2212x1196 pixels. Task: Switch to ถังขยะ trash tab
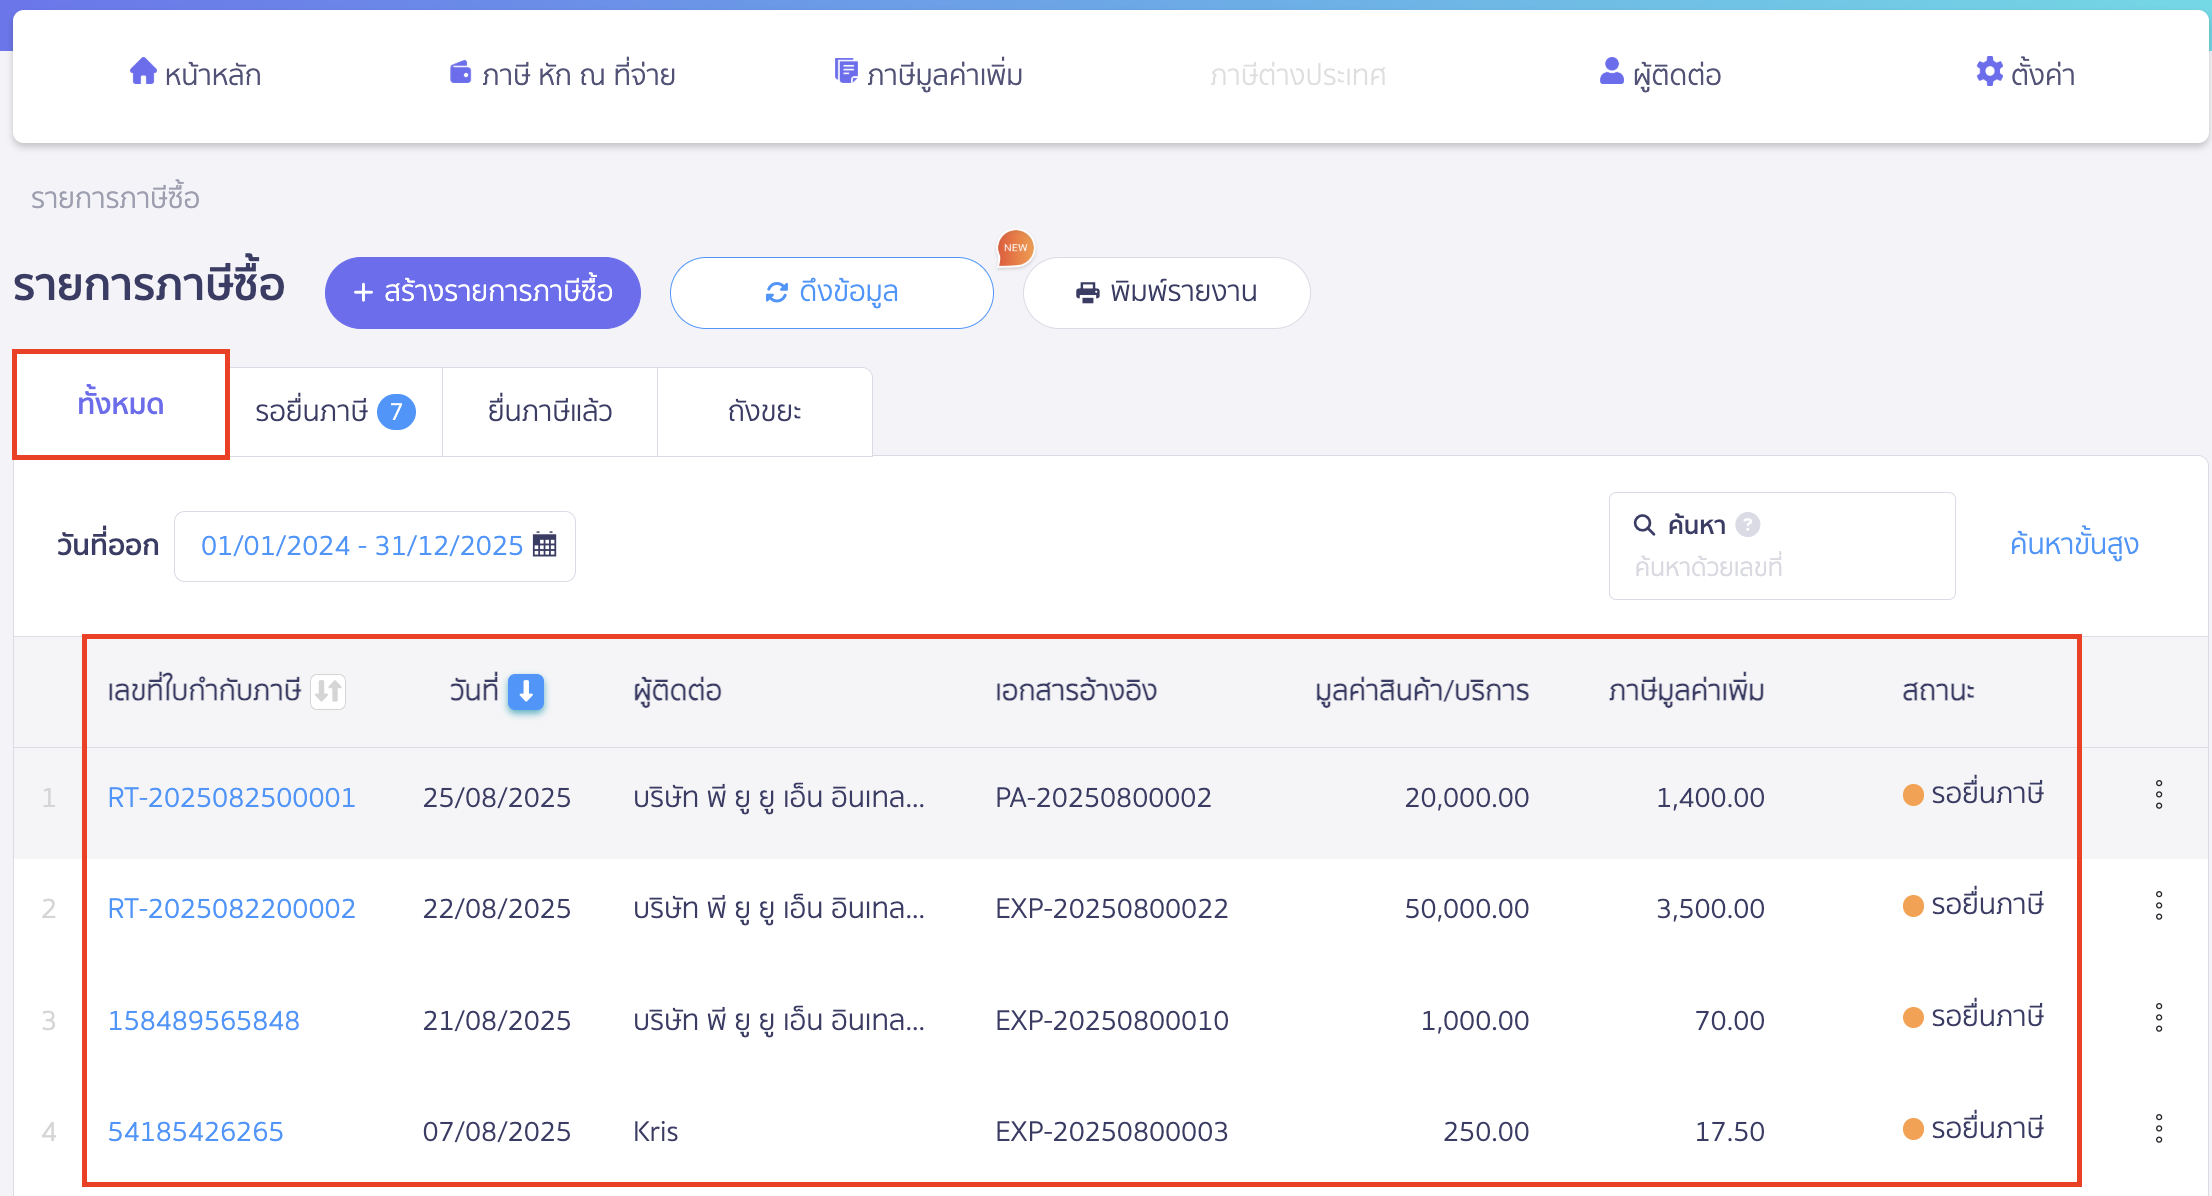(765, 411)
